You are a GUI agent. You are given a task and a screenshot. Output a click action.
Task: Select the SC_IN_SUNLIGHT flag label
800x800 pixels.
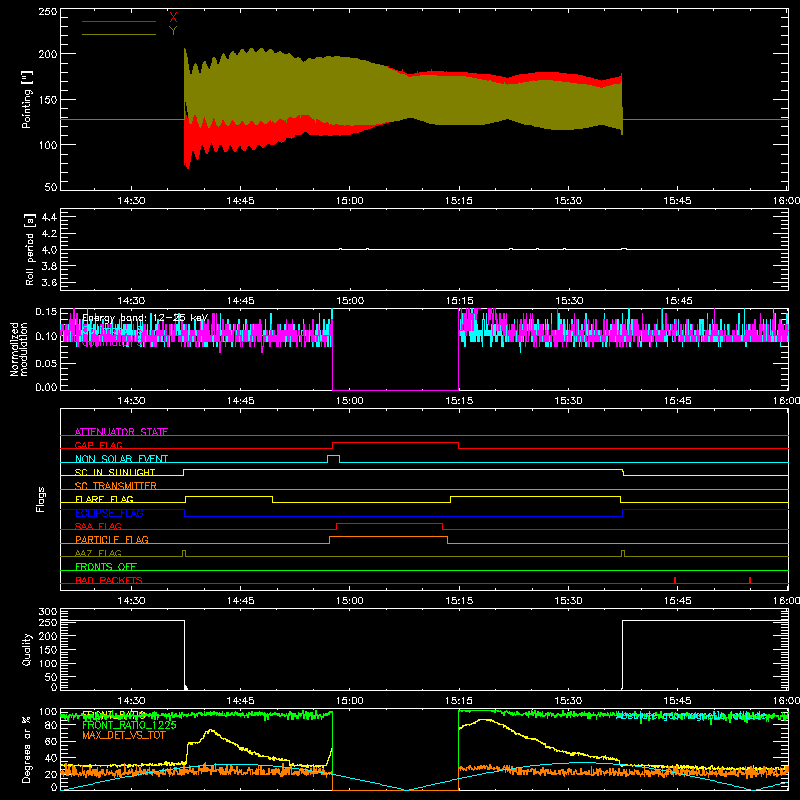pyautogui.click(x=115, y=472)
